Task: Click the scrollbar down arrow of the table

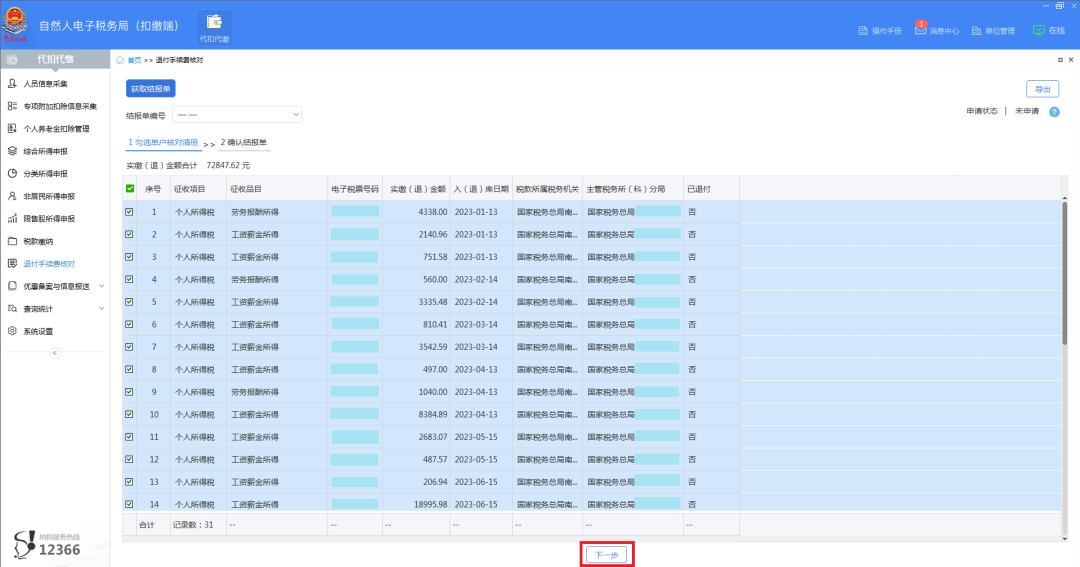Action: tap(1064, 539)
